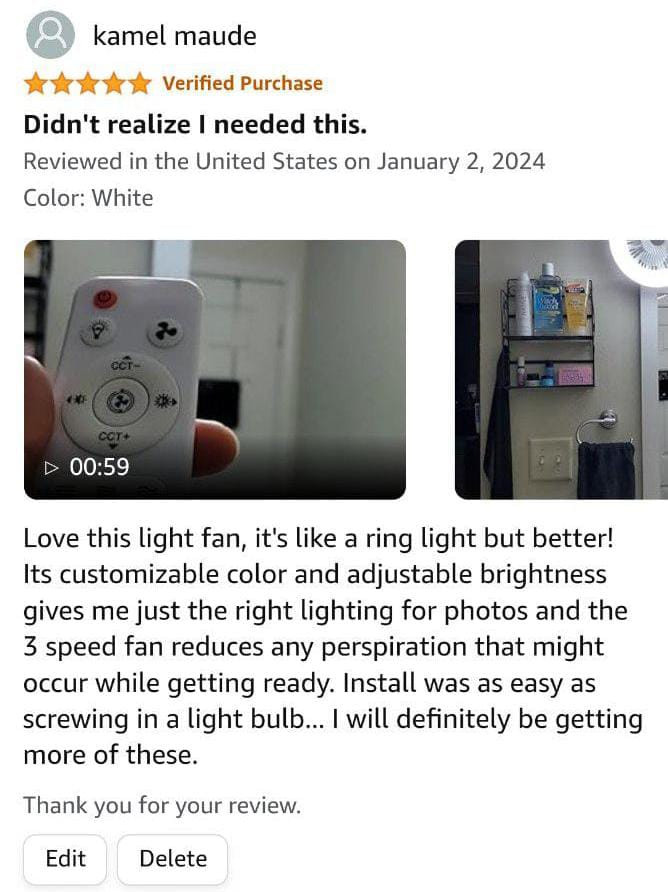Play the 00:59 review video
Image resolution: width=668 pixels, height=892 pixels.
click(x=215, y=369)
